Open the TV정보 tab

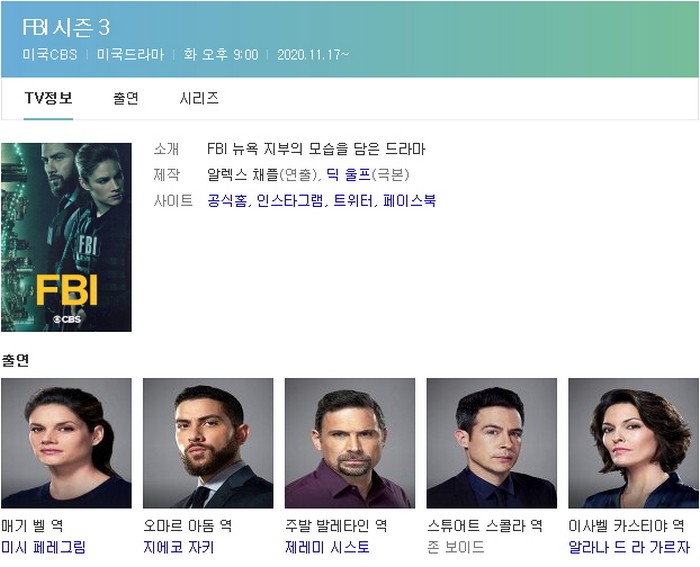pos(48,98)
